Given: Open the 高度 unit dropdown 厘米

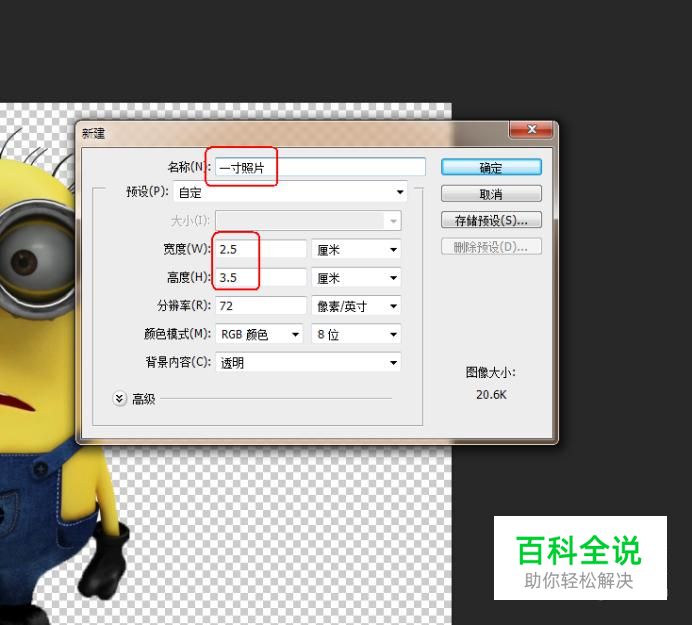Looking at the screenshot, I should point(356,278).
